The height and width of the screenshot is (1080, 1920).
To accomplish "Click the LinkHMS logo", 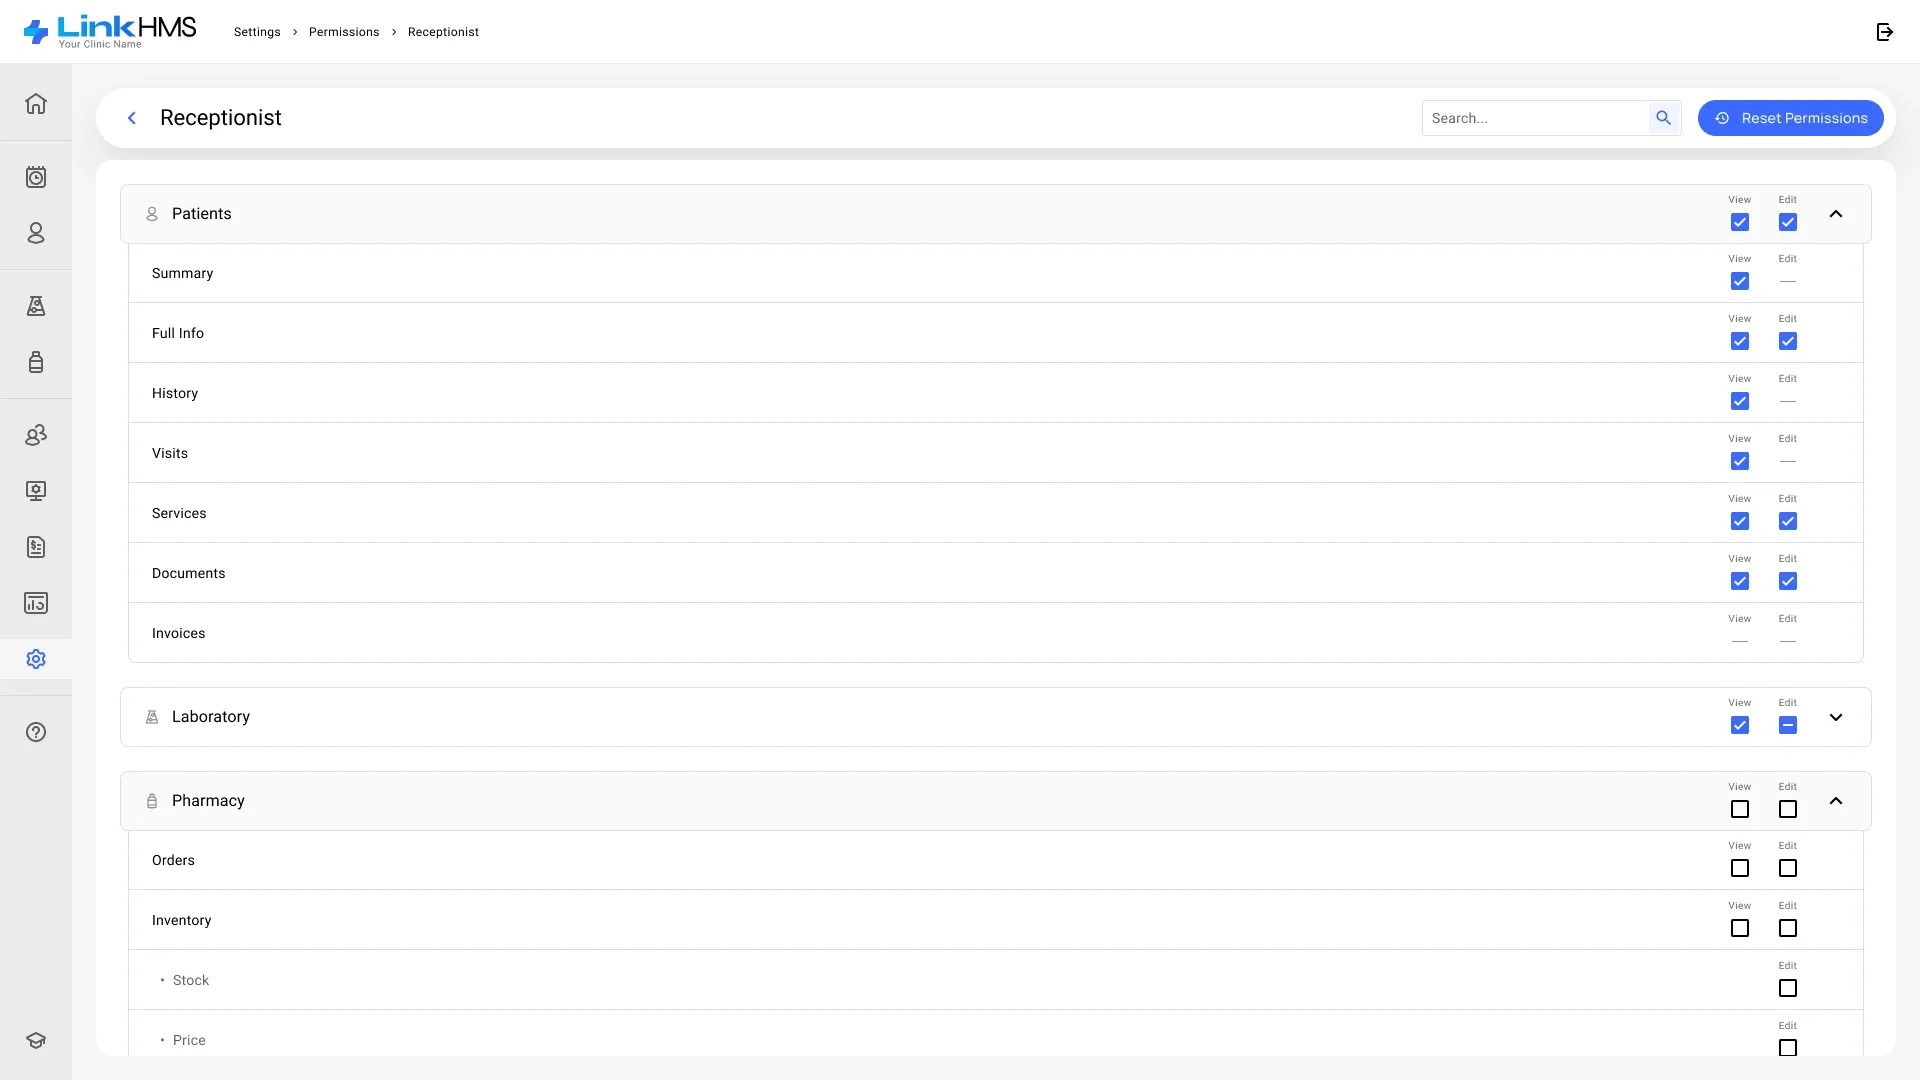I will tap(110, 31).
